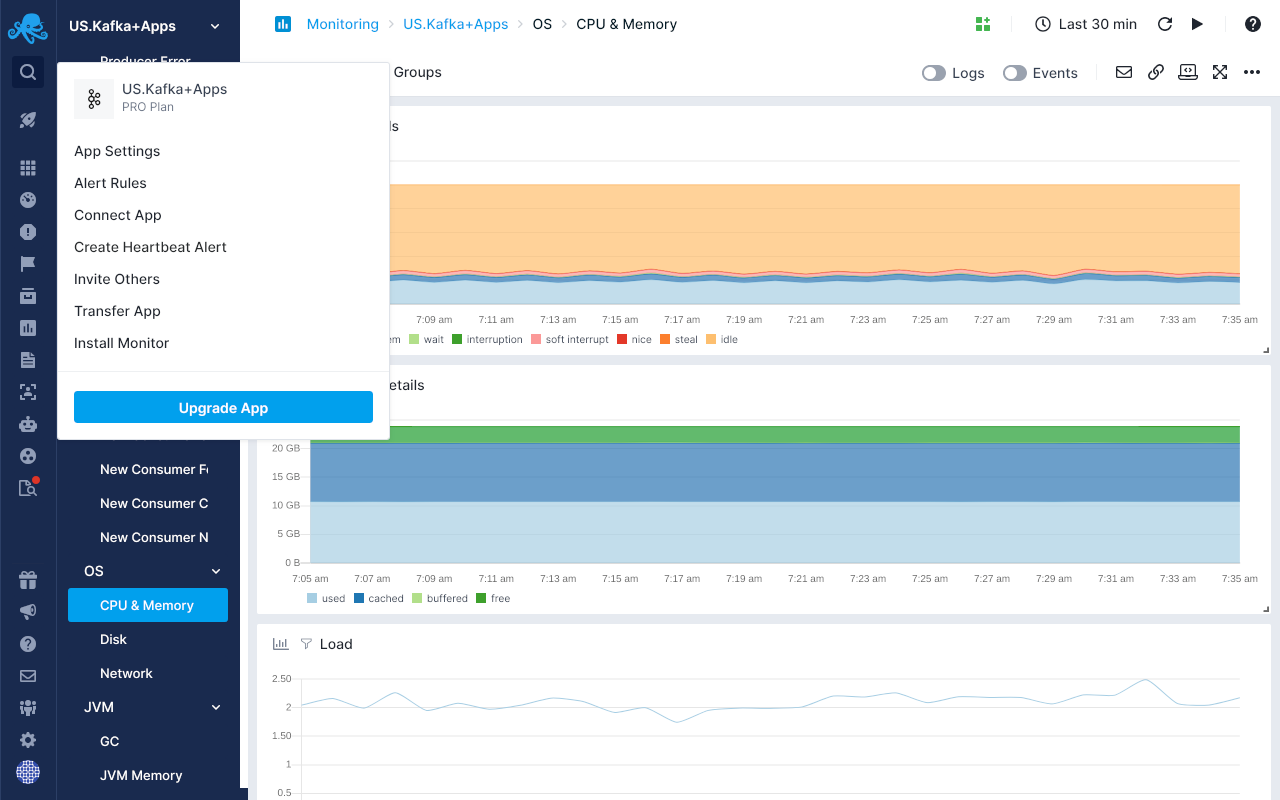The height and width of the screenshot is (800, 1280).
Task: Open the megaphone announcements icon
Action: coord(28,612)
